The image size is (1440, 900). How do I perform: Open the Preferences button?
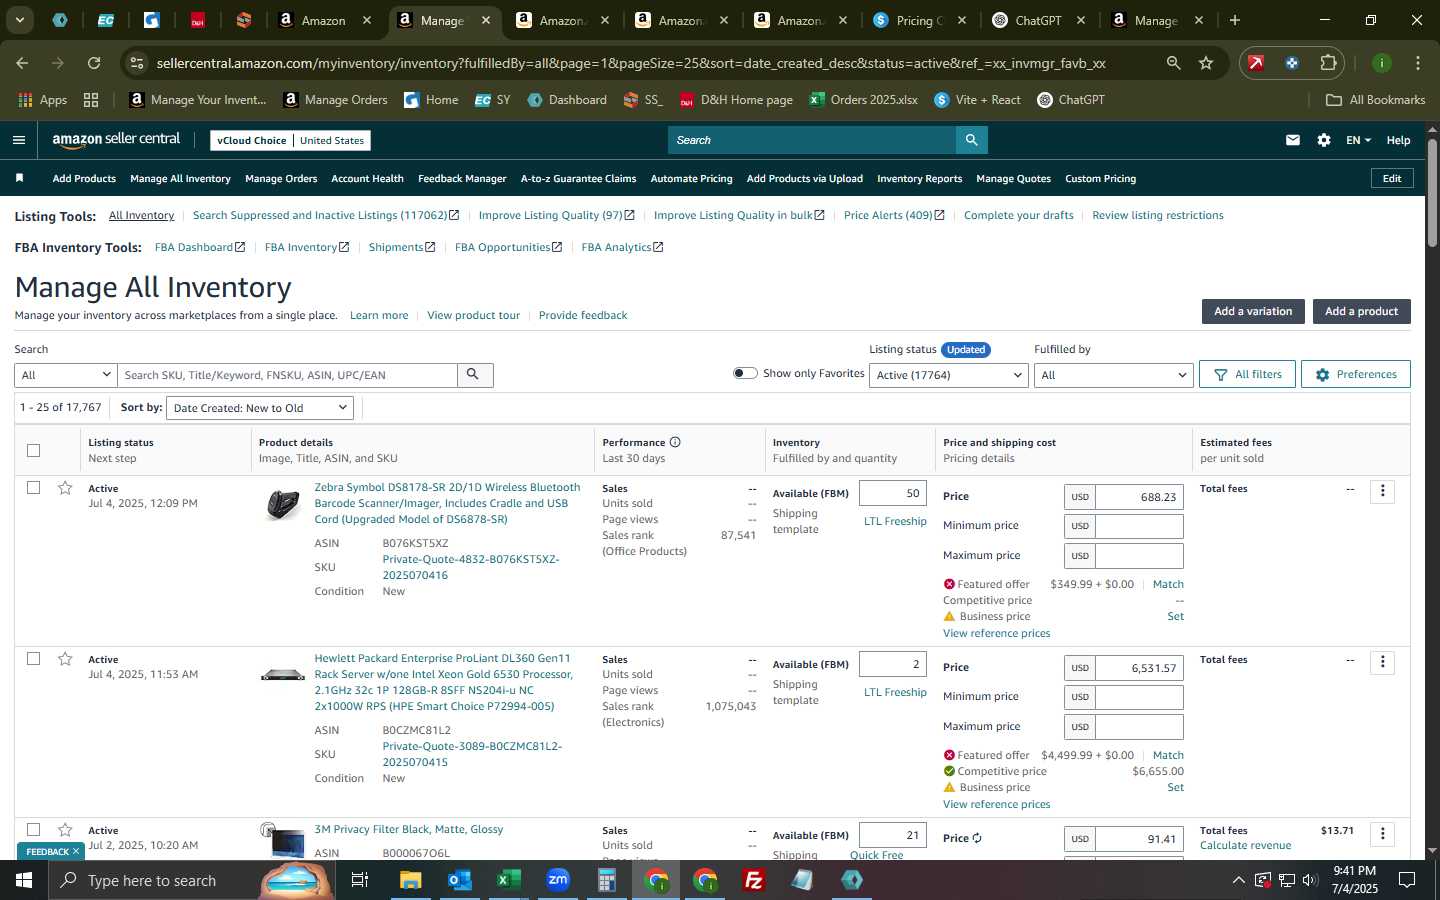coord(1355,374)
